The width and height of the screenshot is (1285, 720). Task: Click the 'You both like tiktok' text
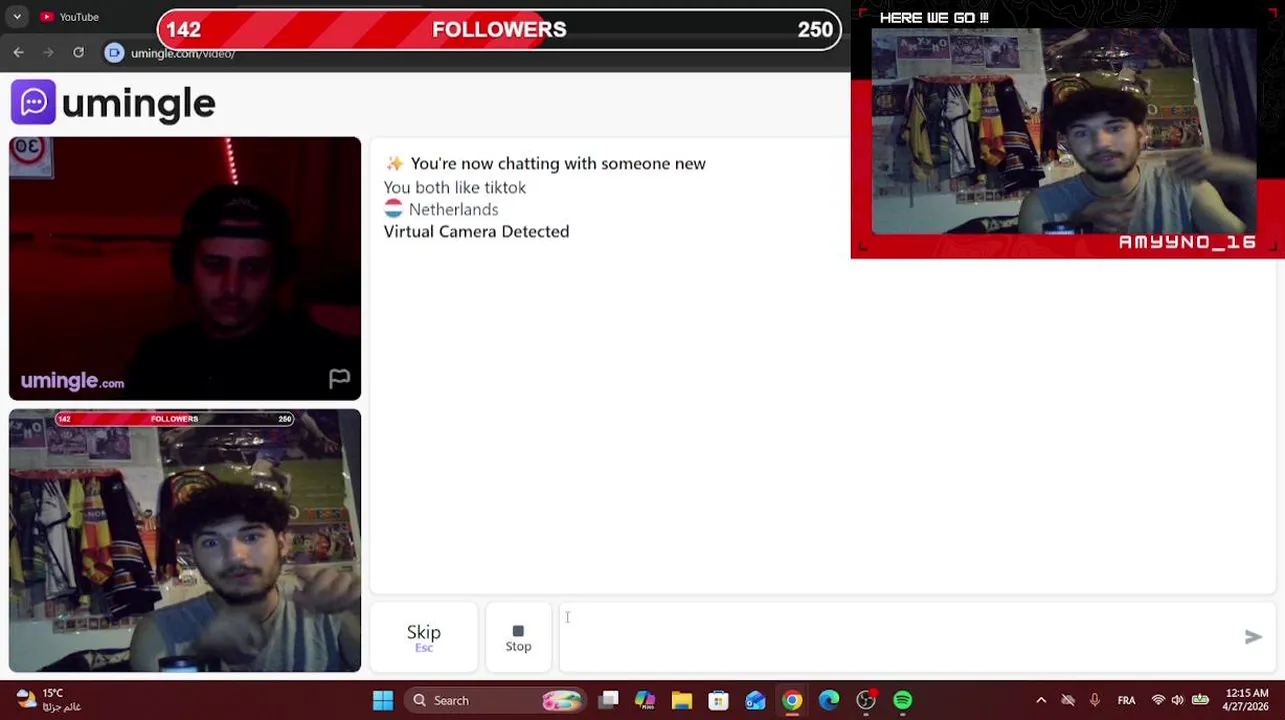[x=454, y=187]
